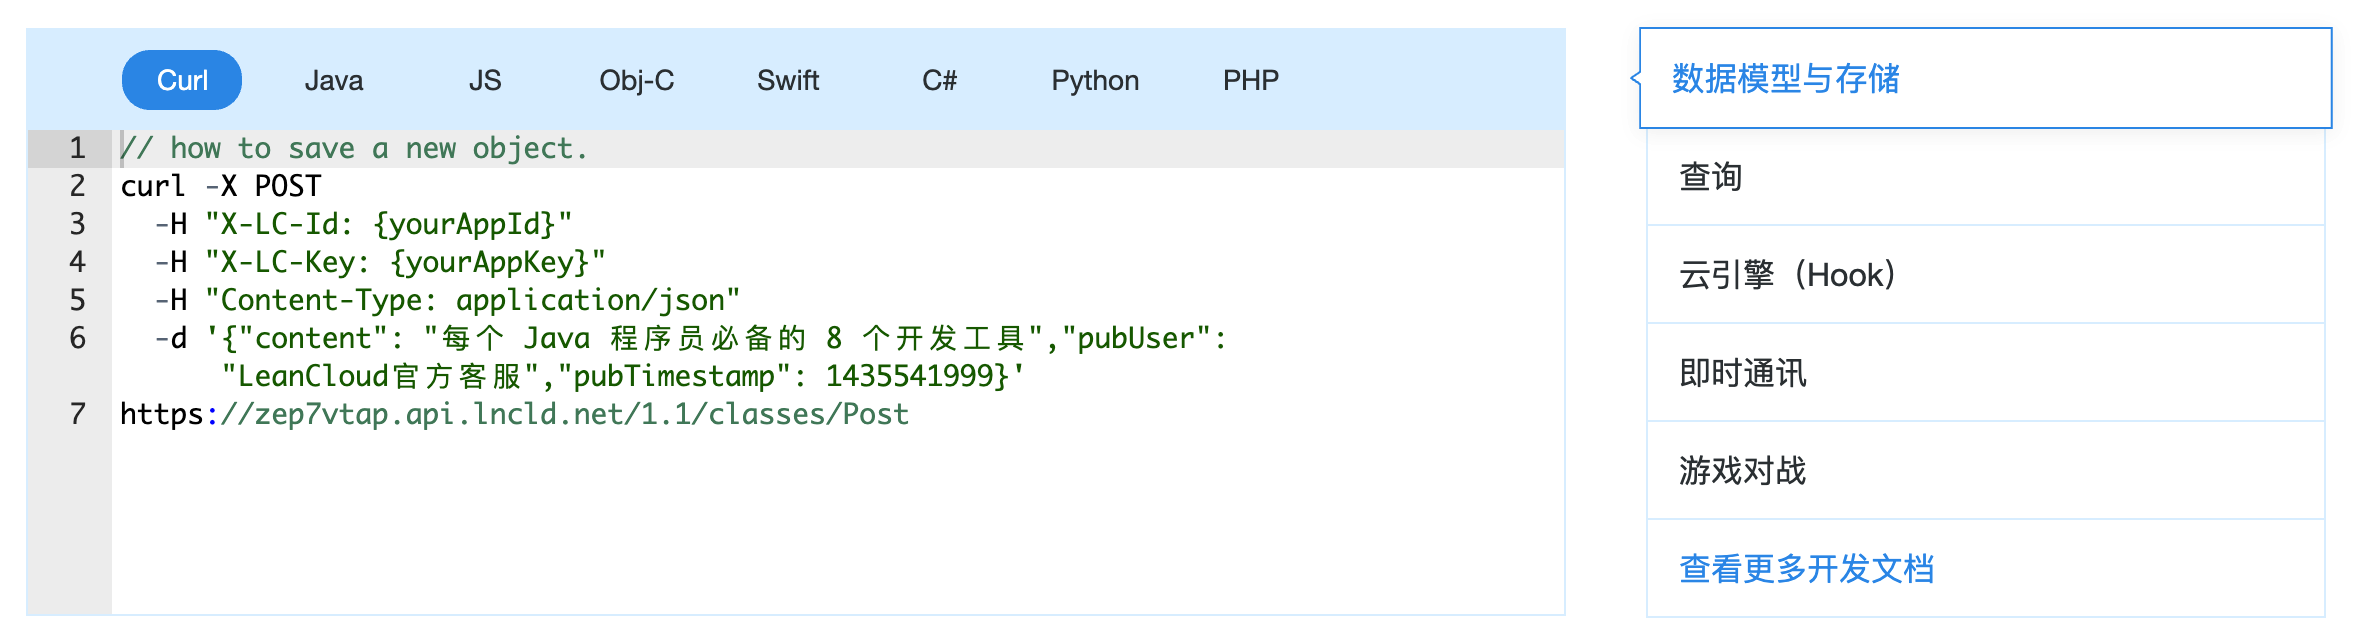Select the C# language tab
2358x642 pixels.
coord(939,80)
